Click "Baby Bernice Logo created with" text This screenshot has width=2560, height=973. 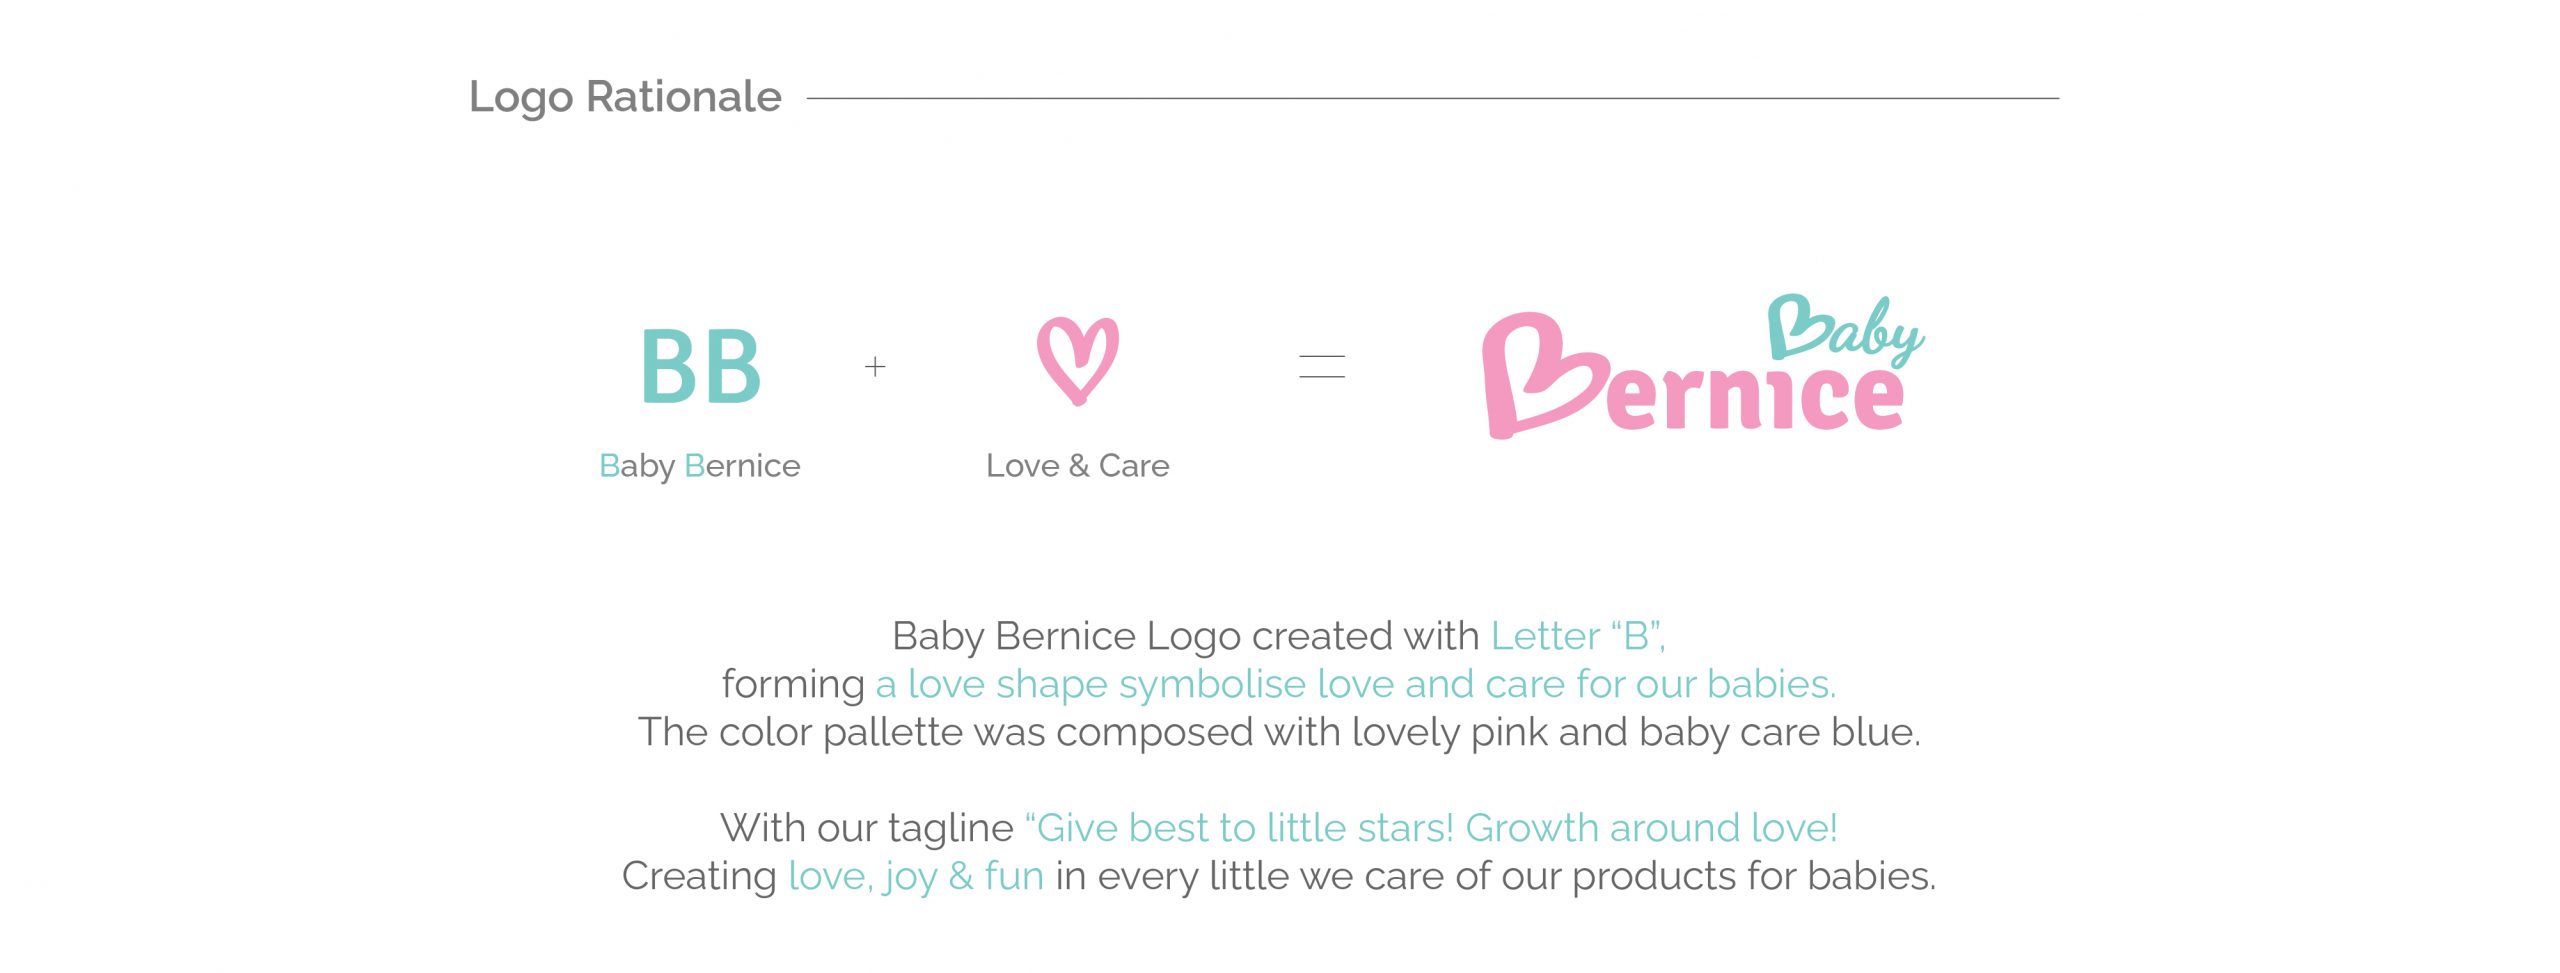(1185, 636)
